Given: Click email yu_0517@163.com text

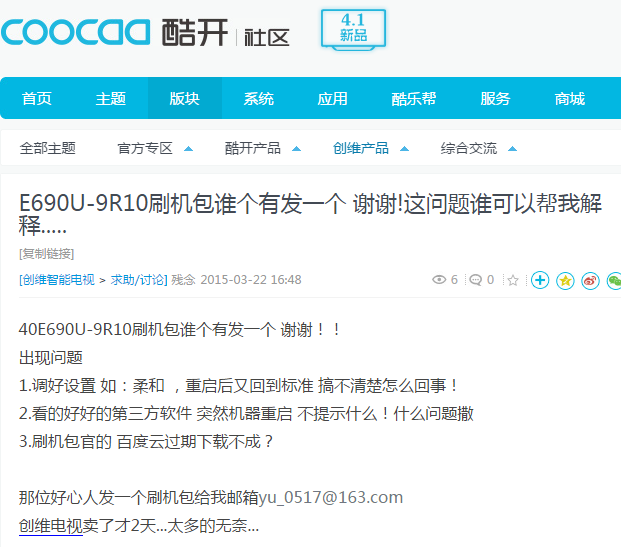Looking at the screenshot, I should tap(331, 497).
